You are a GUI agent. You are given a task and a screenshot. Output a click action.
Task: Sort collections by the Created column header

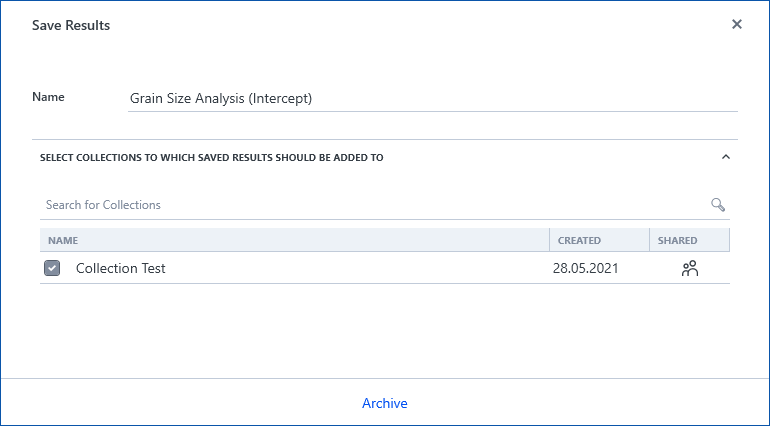pyautogui.click(x=579, y=241)
